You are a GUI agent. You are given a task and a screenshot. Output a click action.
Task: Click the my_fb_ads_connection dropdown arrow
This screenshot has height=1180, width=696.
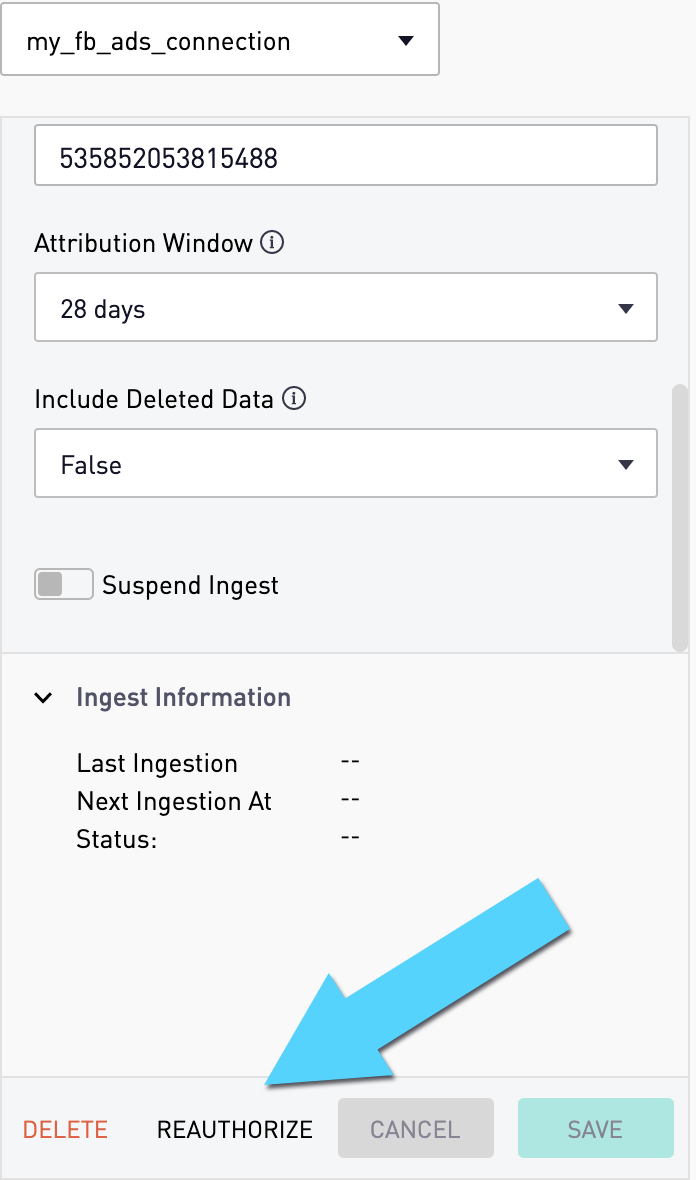point(406,41)
